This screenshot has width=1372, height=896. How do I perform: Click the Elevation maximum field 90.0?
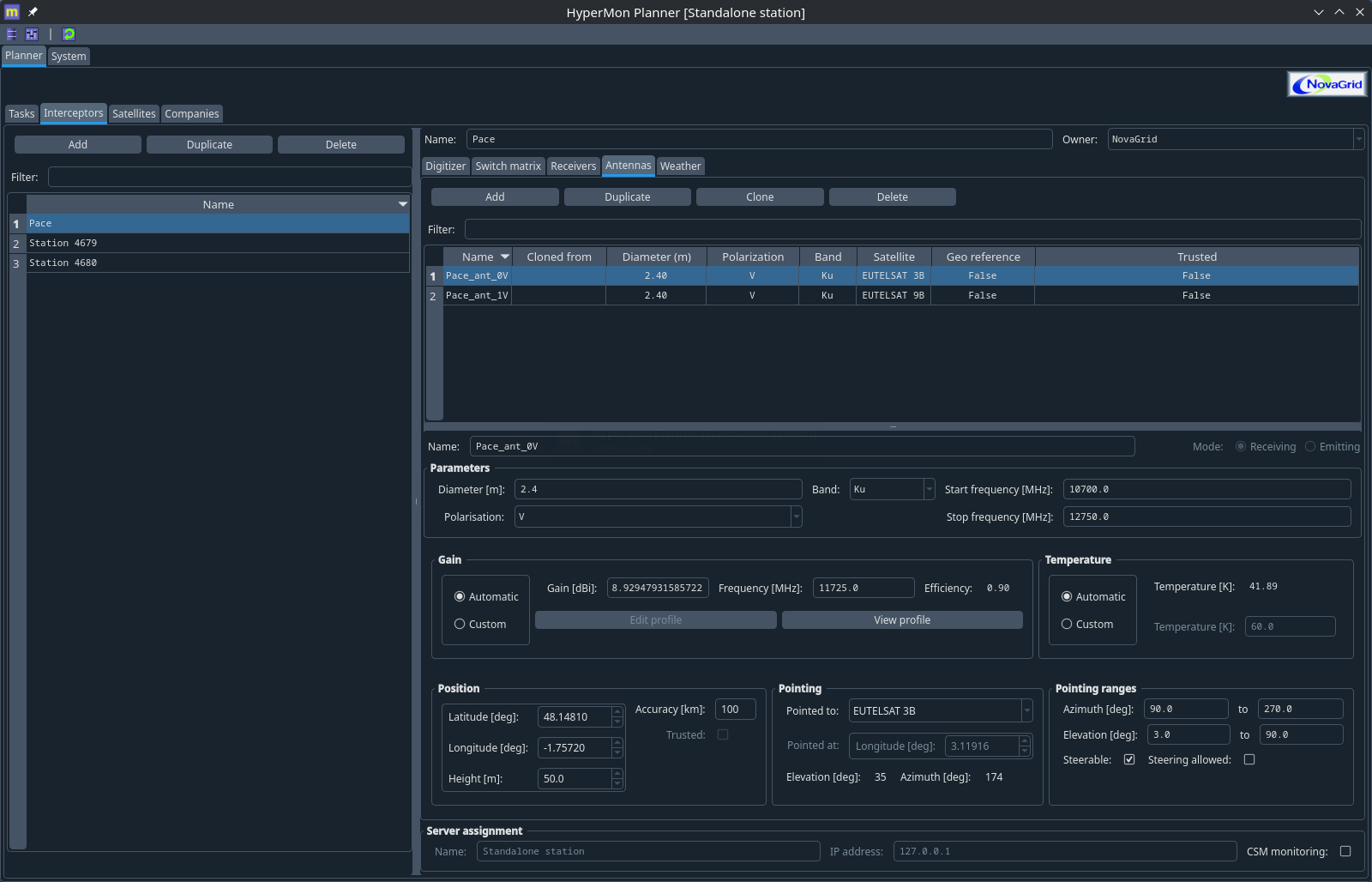pos(1300,734)
